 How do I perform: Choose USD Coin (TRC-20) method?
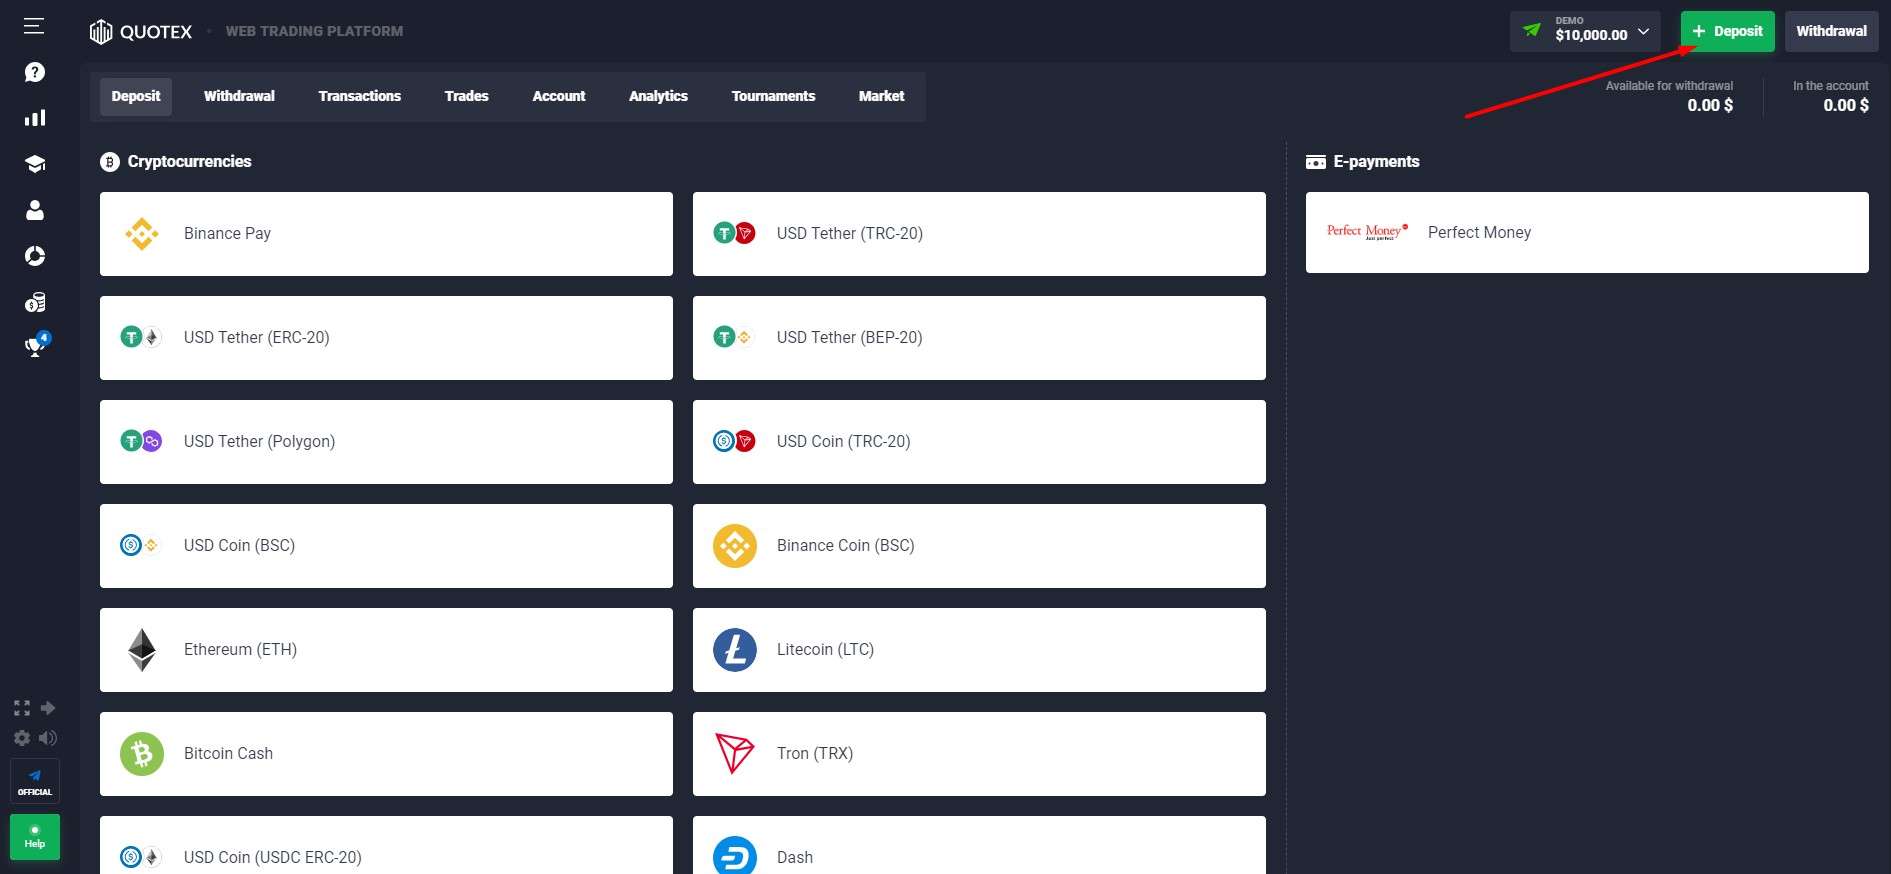click(x=979, y=442)
